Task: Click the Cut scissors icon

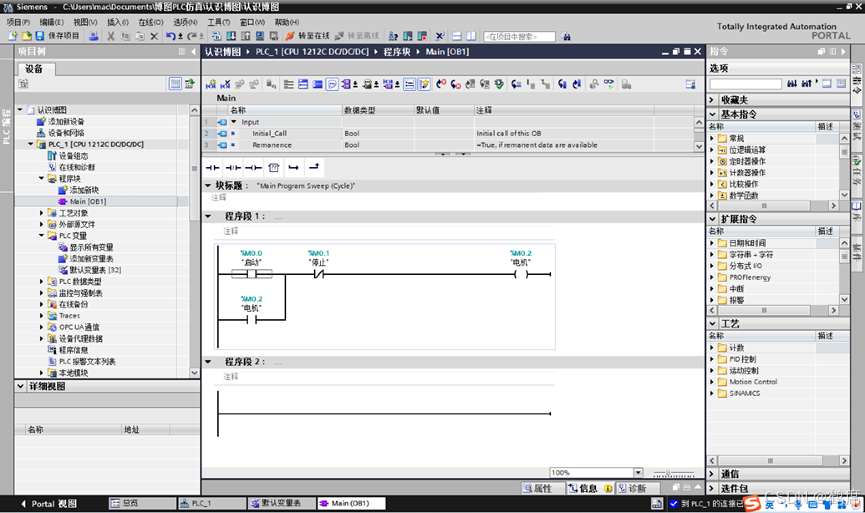Action: [111, 36]
